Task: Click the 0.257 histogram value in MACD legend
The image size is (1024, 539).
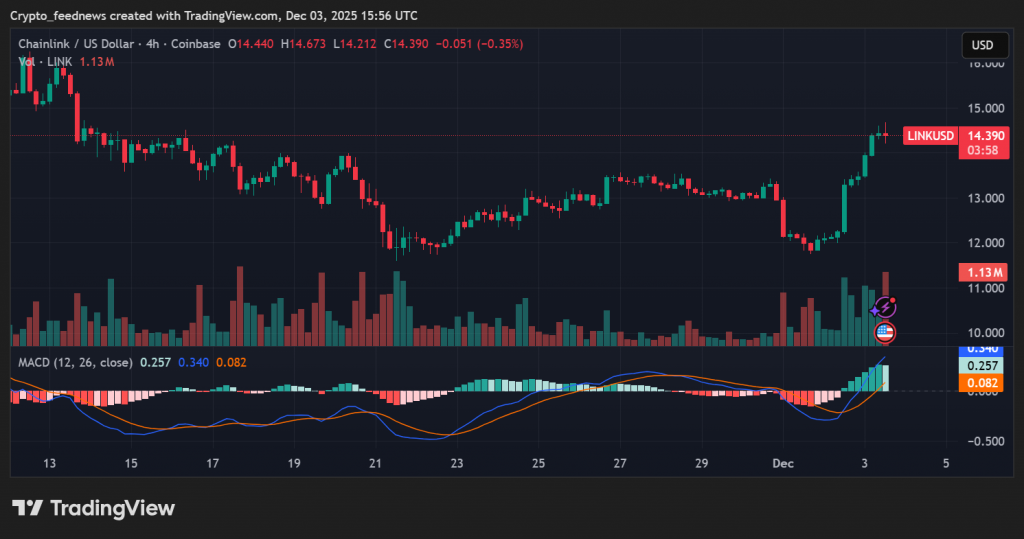Action: (x=155, y=362)
